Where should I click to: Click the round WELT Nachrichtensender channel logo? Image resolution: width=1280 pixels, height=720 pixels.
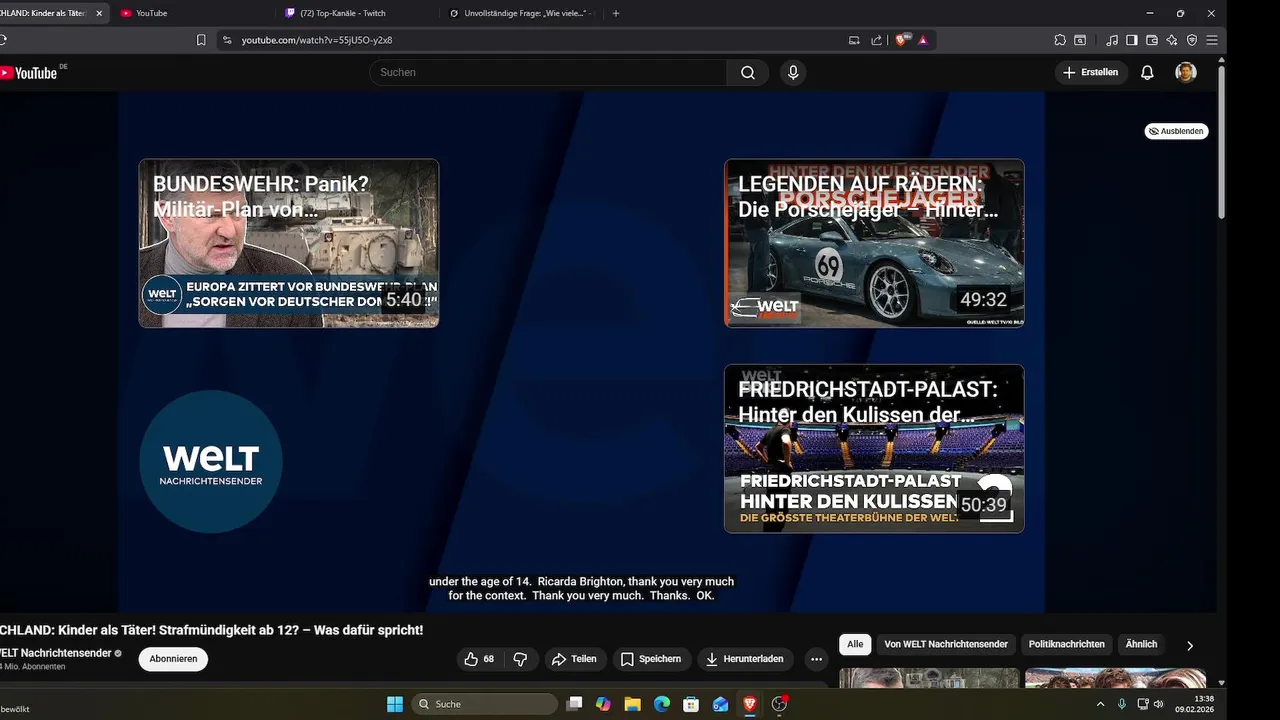point(211,461)
